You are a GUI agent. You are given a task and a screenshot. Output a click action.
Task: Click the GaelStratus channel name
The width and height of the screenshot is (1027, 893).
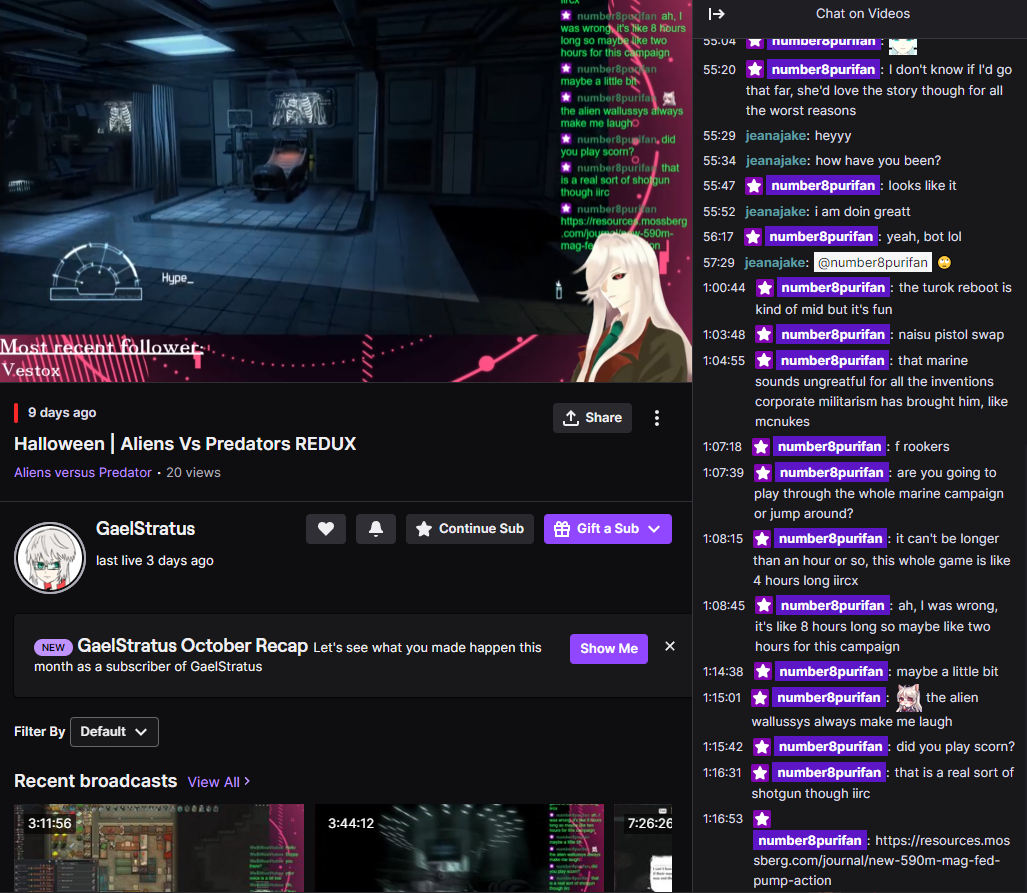(x=145, y=529)
